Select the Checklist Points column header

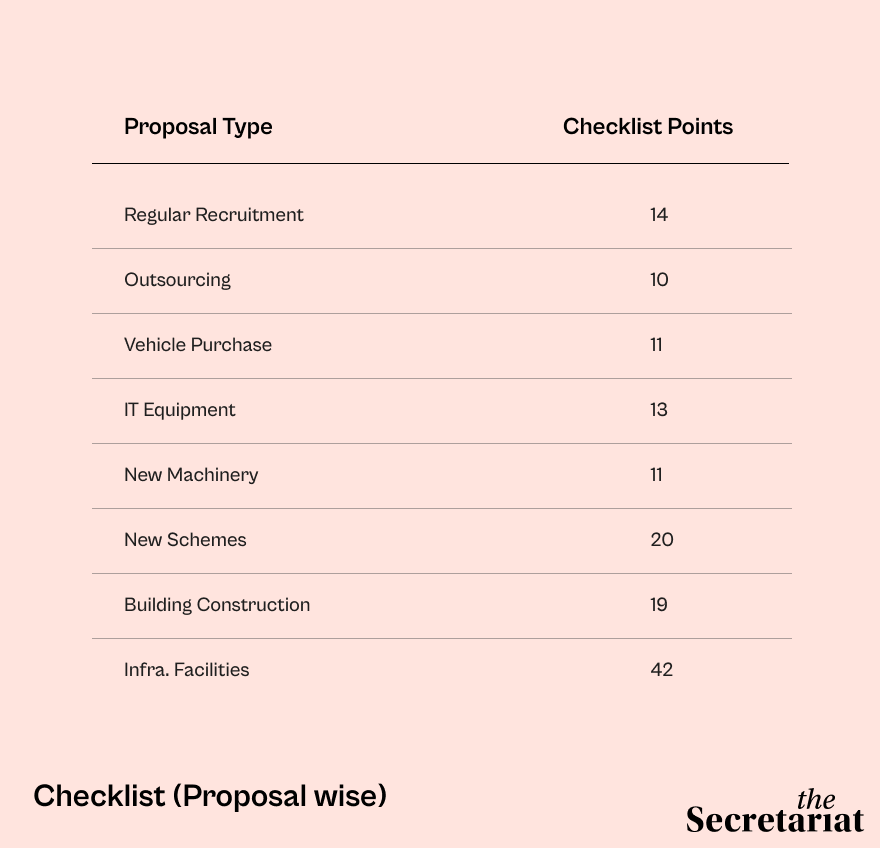(648, 126)
